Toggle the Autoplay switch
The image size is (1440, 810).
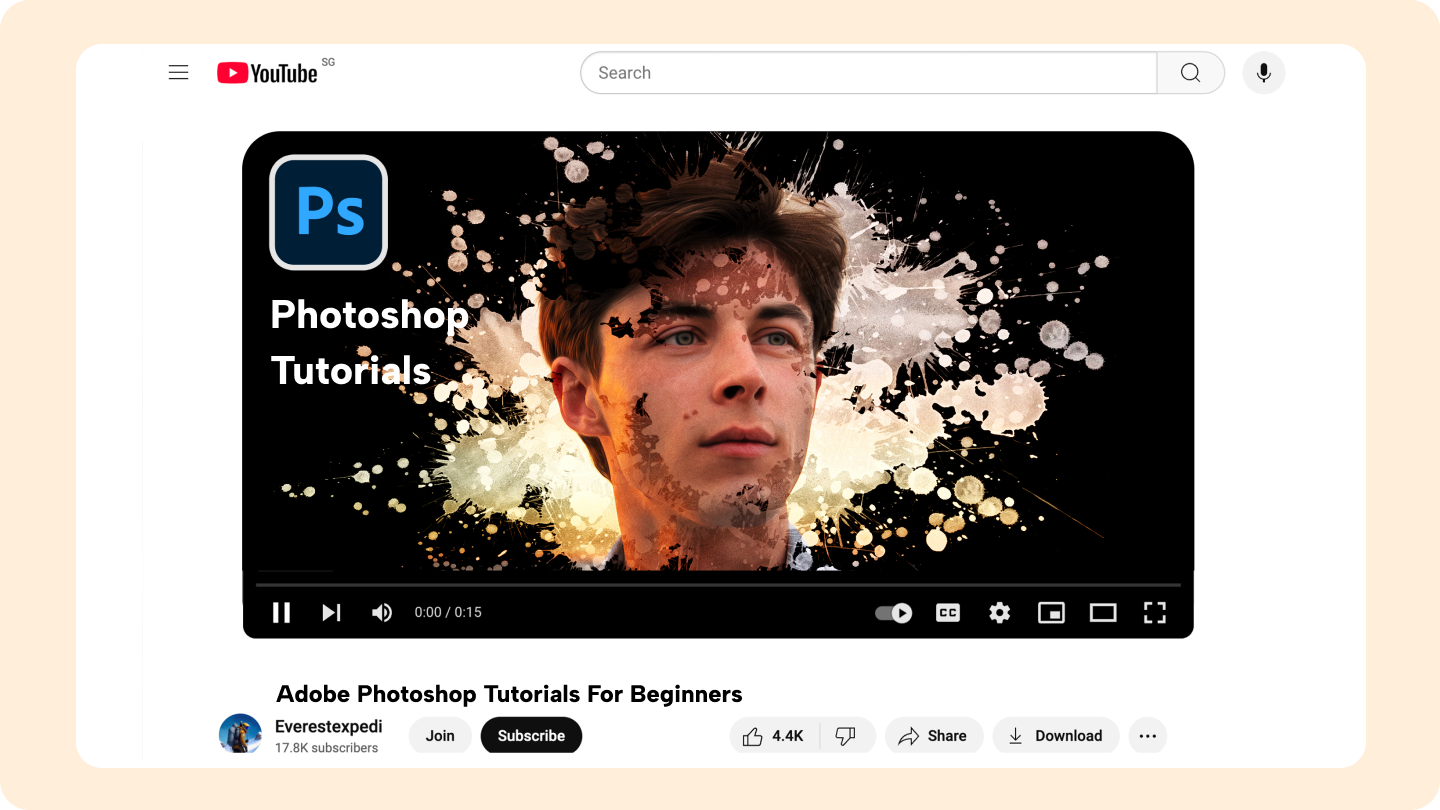[892, 612]
